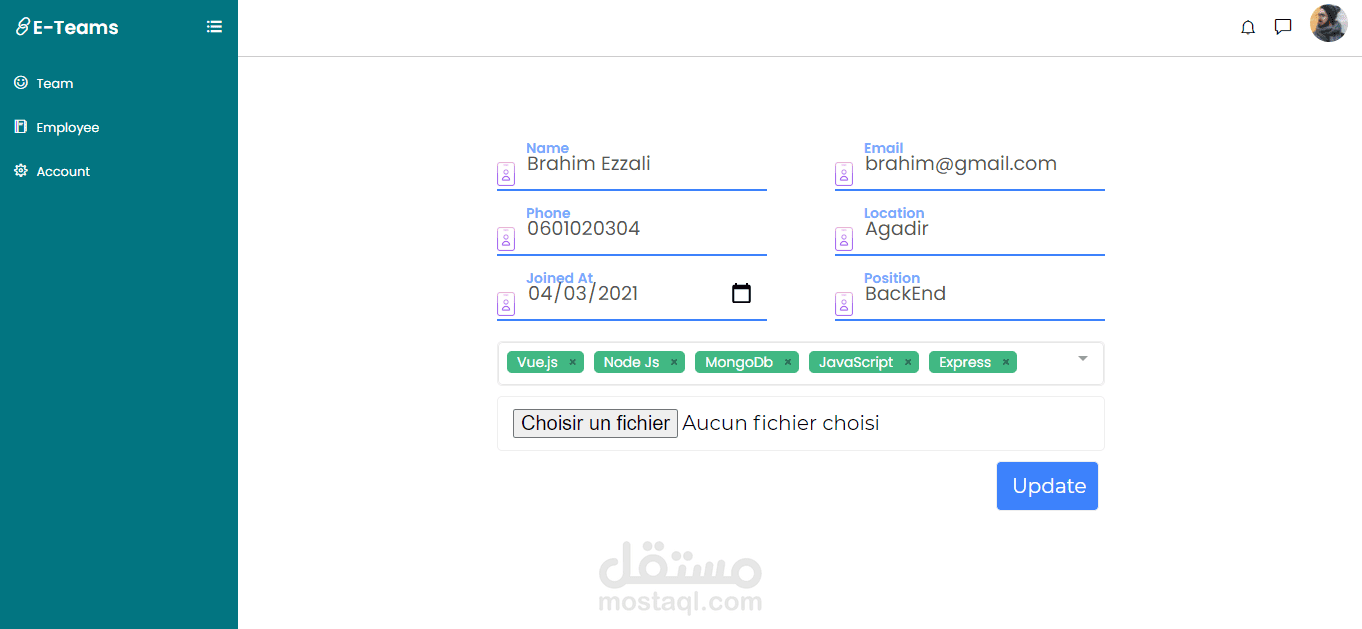Remove the JavaScript skill tag
The width and height of the screenshot is (1362, 629).
click(x=908, y=362)
